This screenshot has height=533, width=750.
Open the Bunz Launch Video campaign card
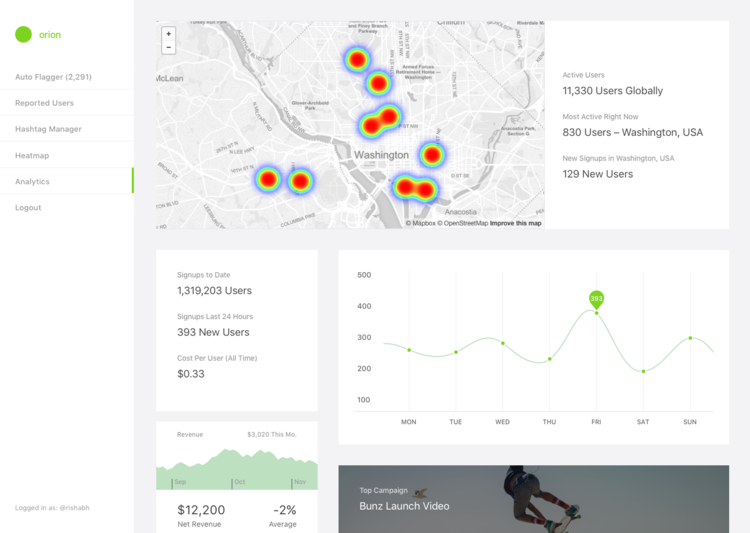534,499
